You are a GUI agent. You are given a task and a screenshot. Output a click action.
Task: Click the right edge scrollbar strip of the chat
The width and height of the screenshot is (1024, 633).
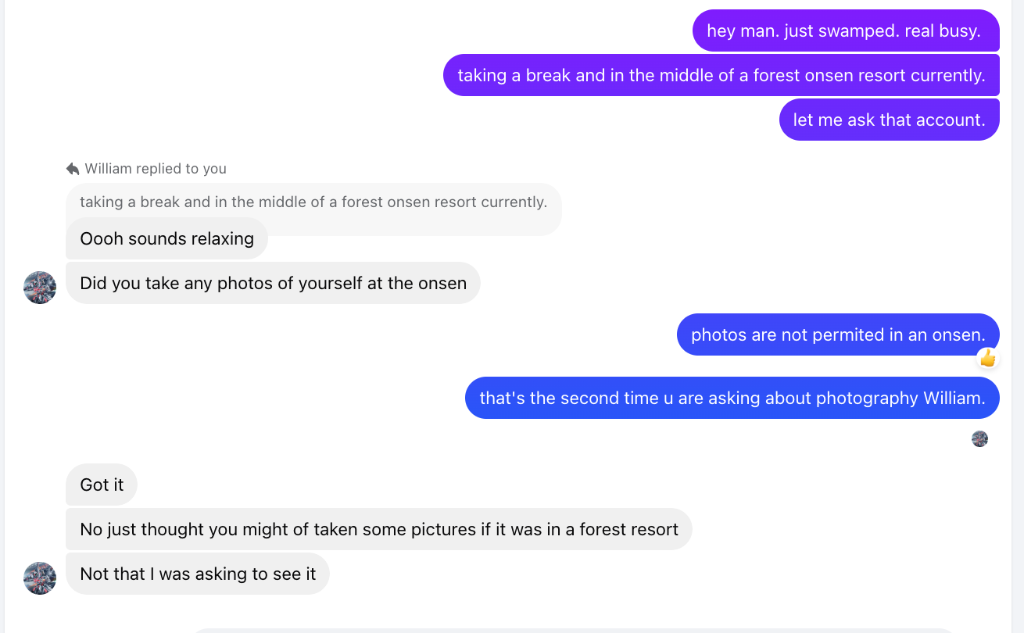(x=1017, y=316)
